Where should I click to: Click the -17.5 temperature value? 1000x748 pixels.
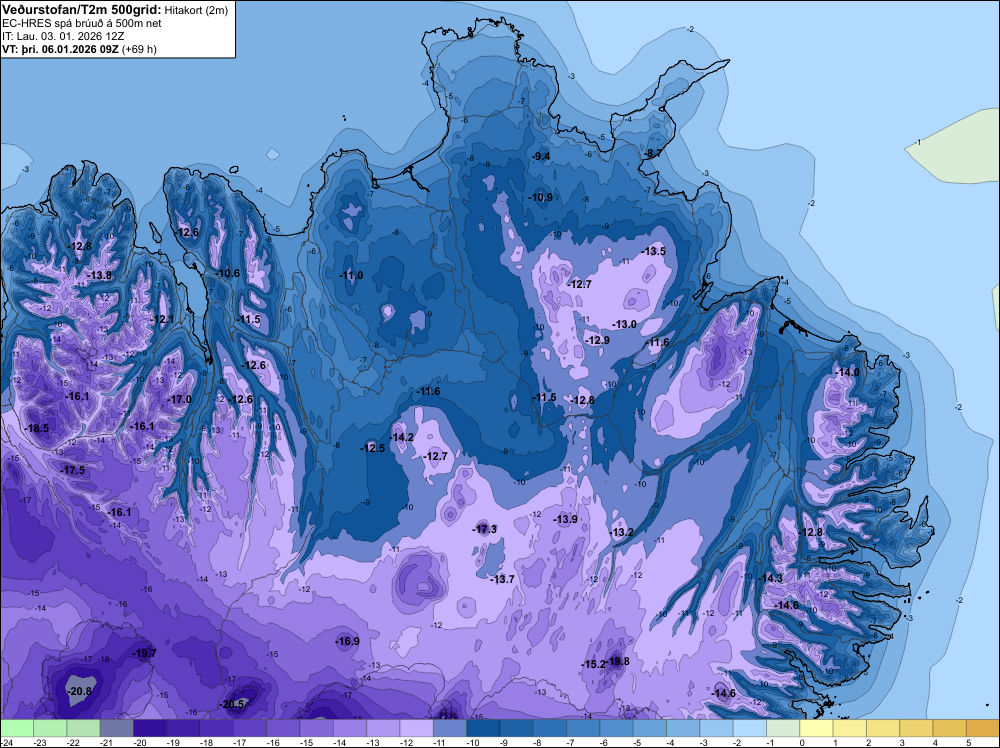(73, 470)
